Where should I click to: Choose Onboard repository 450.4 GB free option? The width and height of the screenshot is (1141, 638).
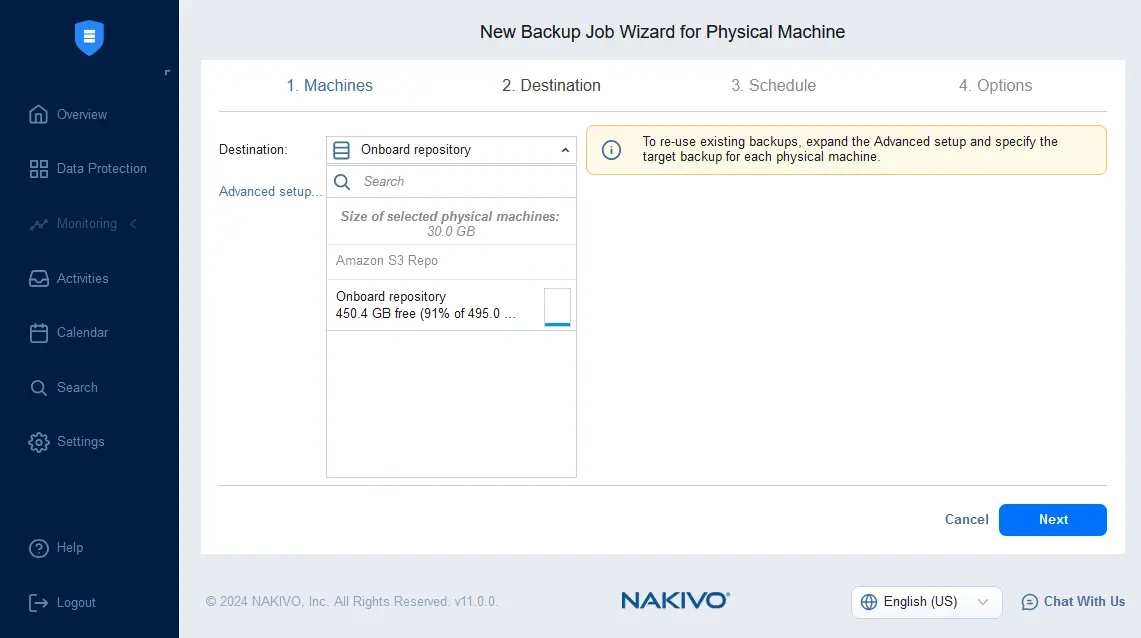coord(451,306)
